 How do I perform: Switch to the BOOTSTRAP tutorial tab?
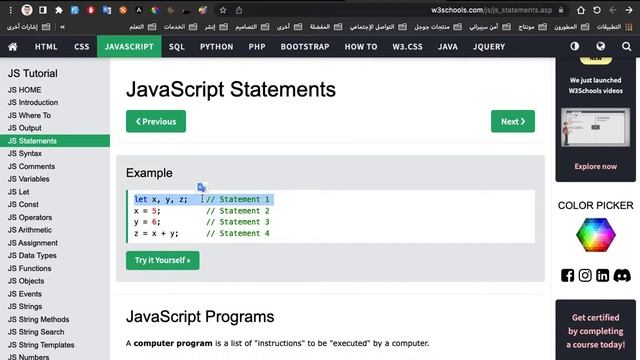coord(305,47)
